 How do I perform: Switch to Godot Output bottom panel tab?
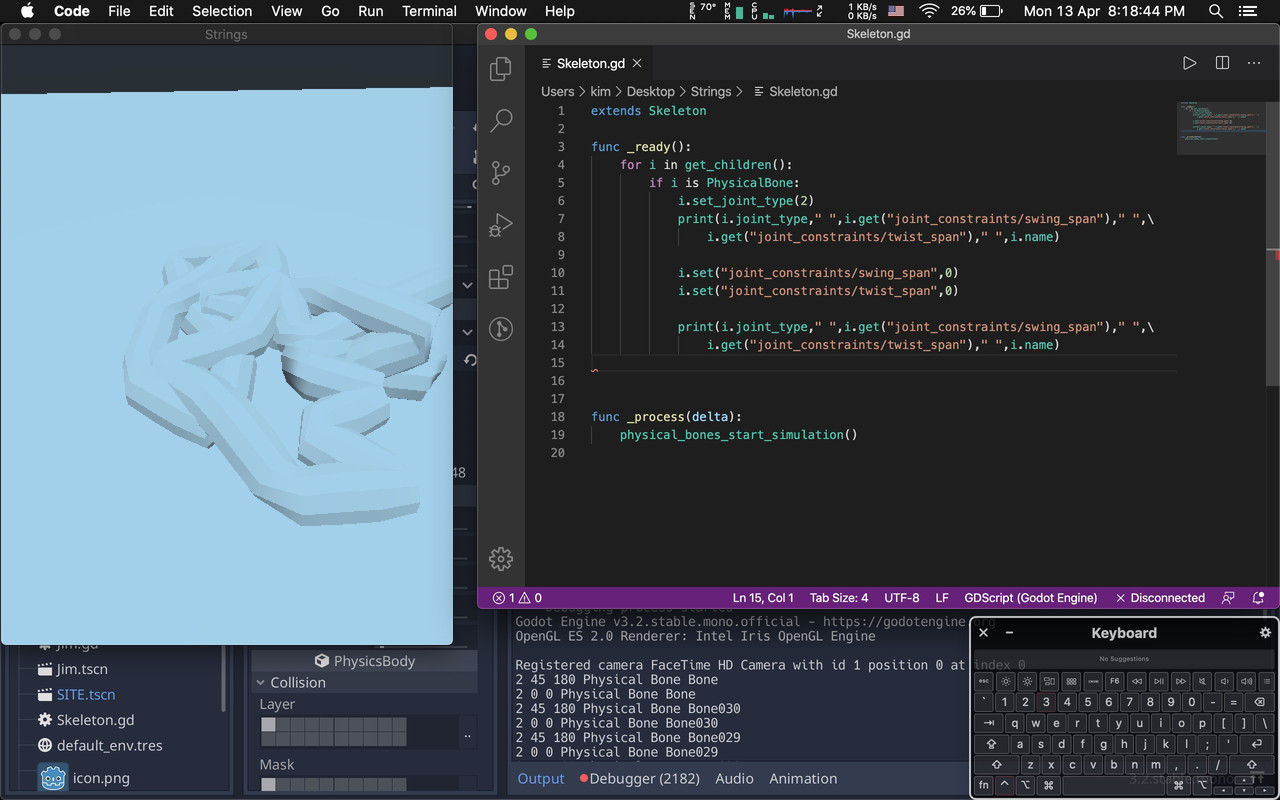point(541,778)
